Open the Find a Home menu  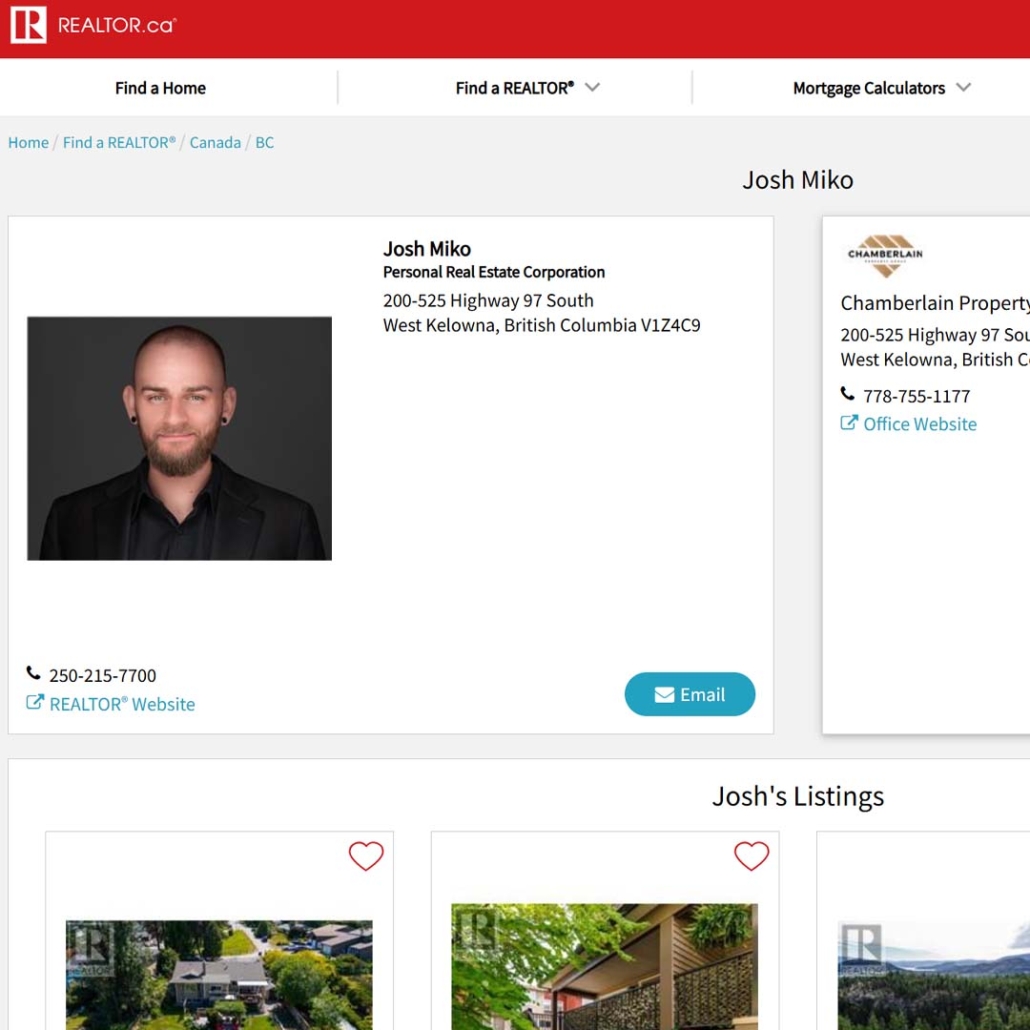tap(160, 88)
